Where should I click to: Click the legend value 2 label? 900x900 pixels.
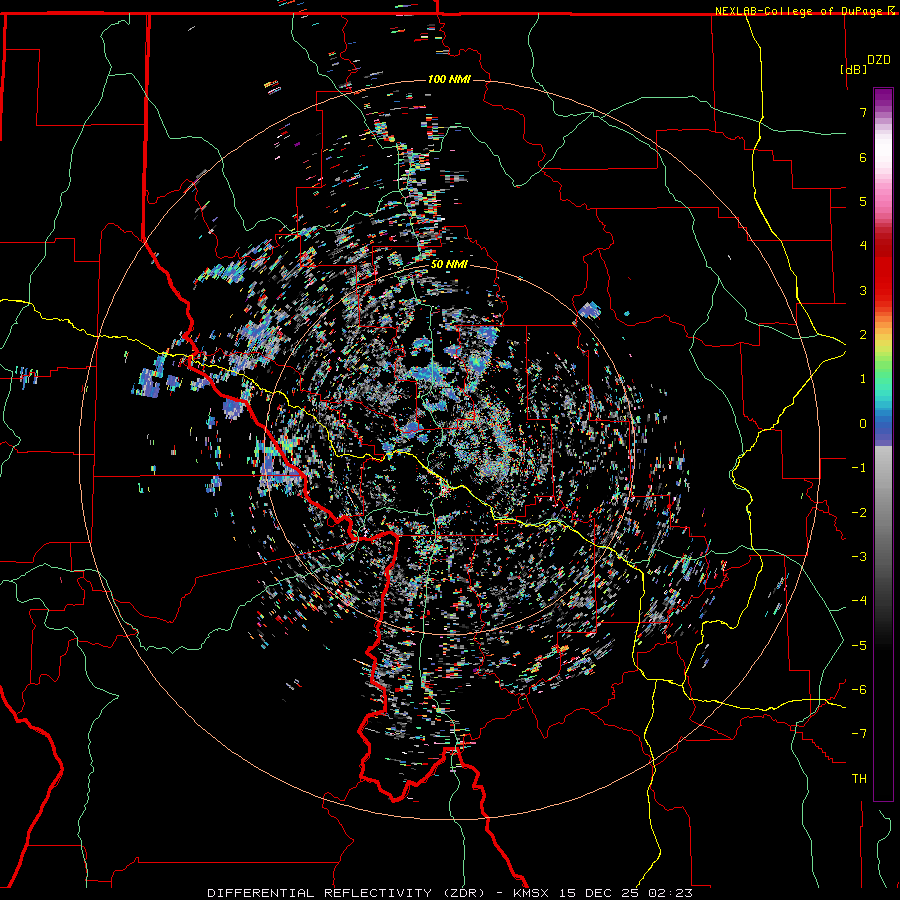[x=863, y=335]
